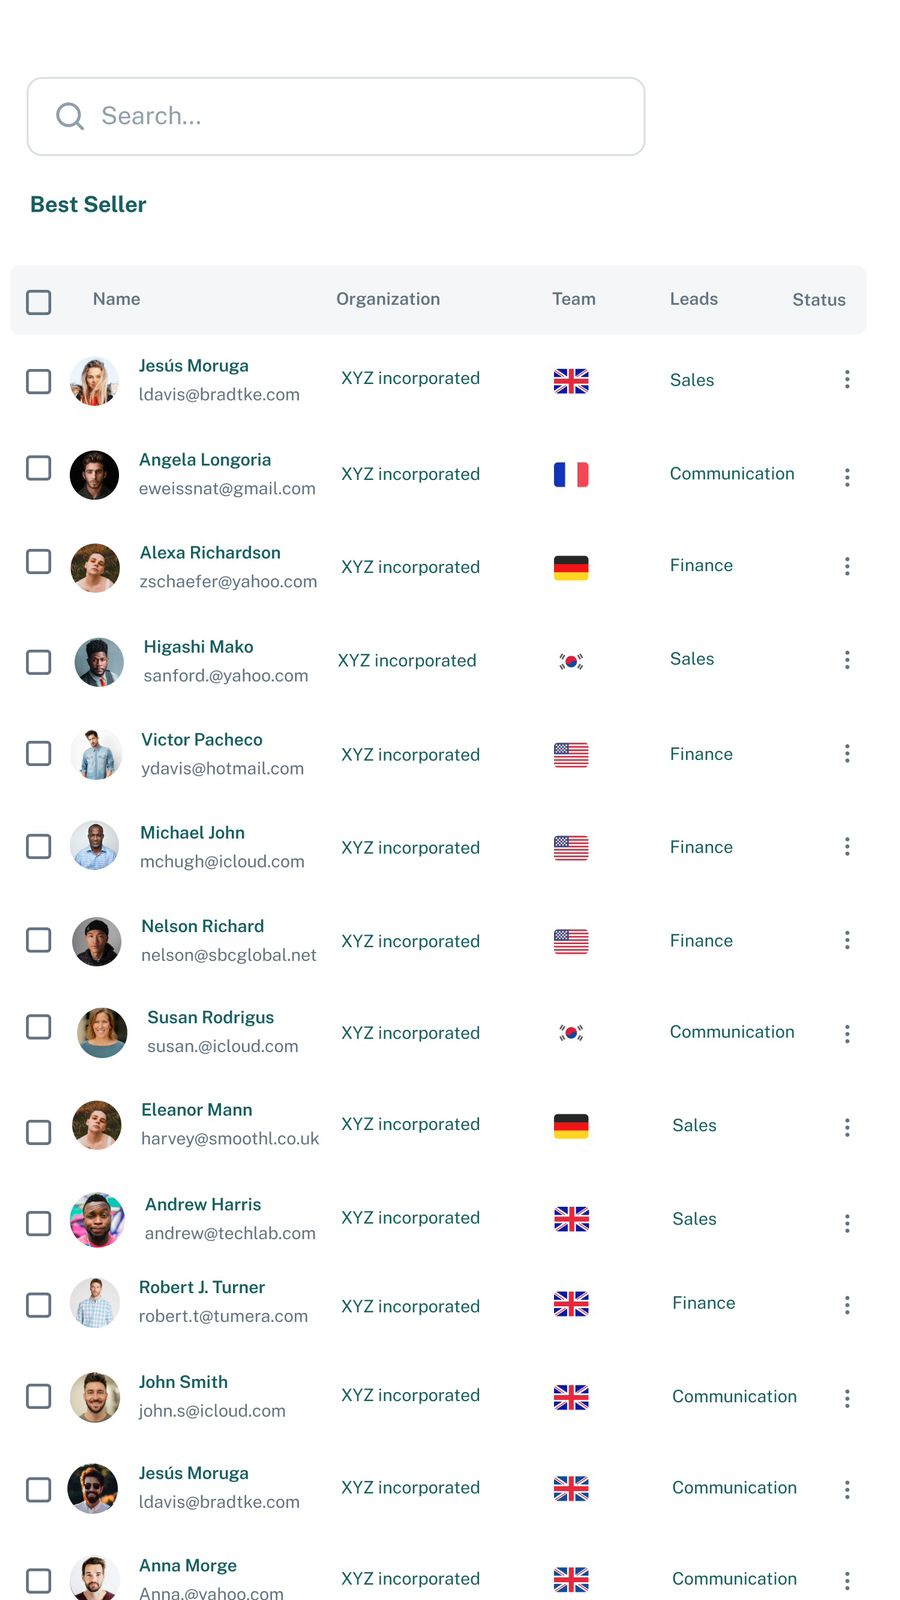The height and width of the screenshot is (1600, 900).
Task: Open Eleanor Mann's name link
Action: point(197,1110)
